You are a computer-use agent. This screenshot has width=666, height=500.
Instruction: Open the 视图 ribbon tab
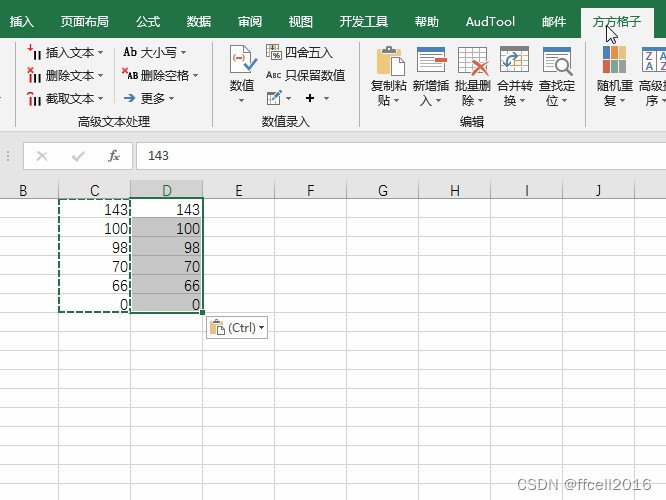coord(301,21)
